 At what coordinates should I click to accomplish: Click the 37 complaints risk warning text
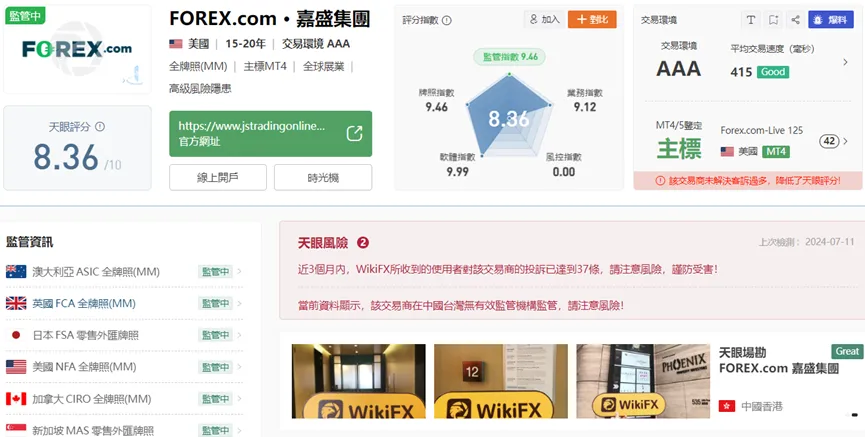click(x=508, y=270)
